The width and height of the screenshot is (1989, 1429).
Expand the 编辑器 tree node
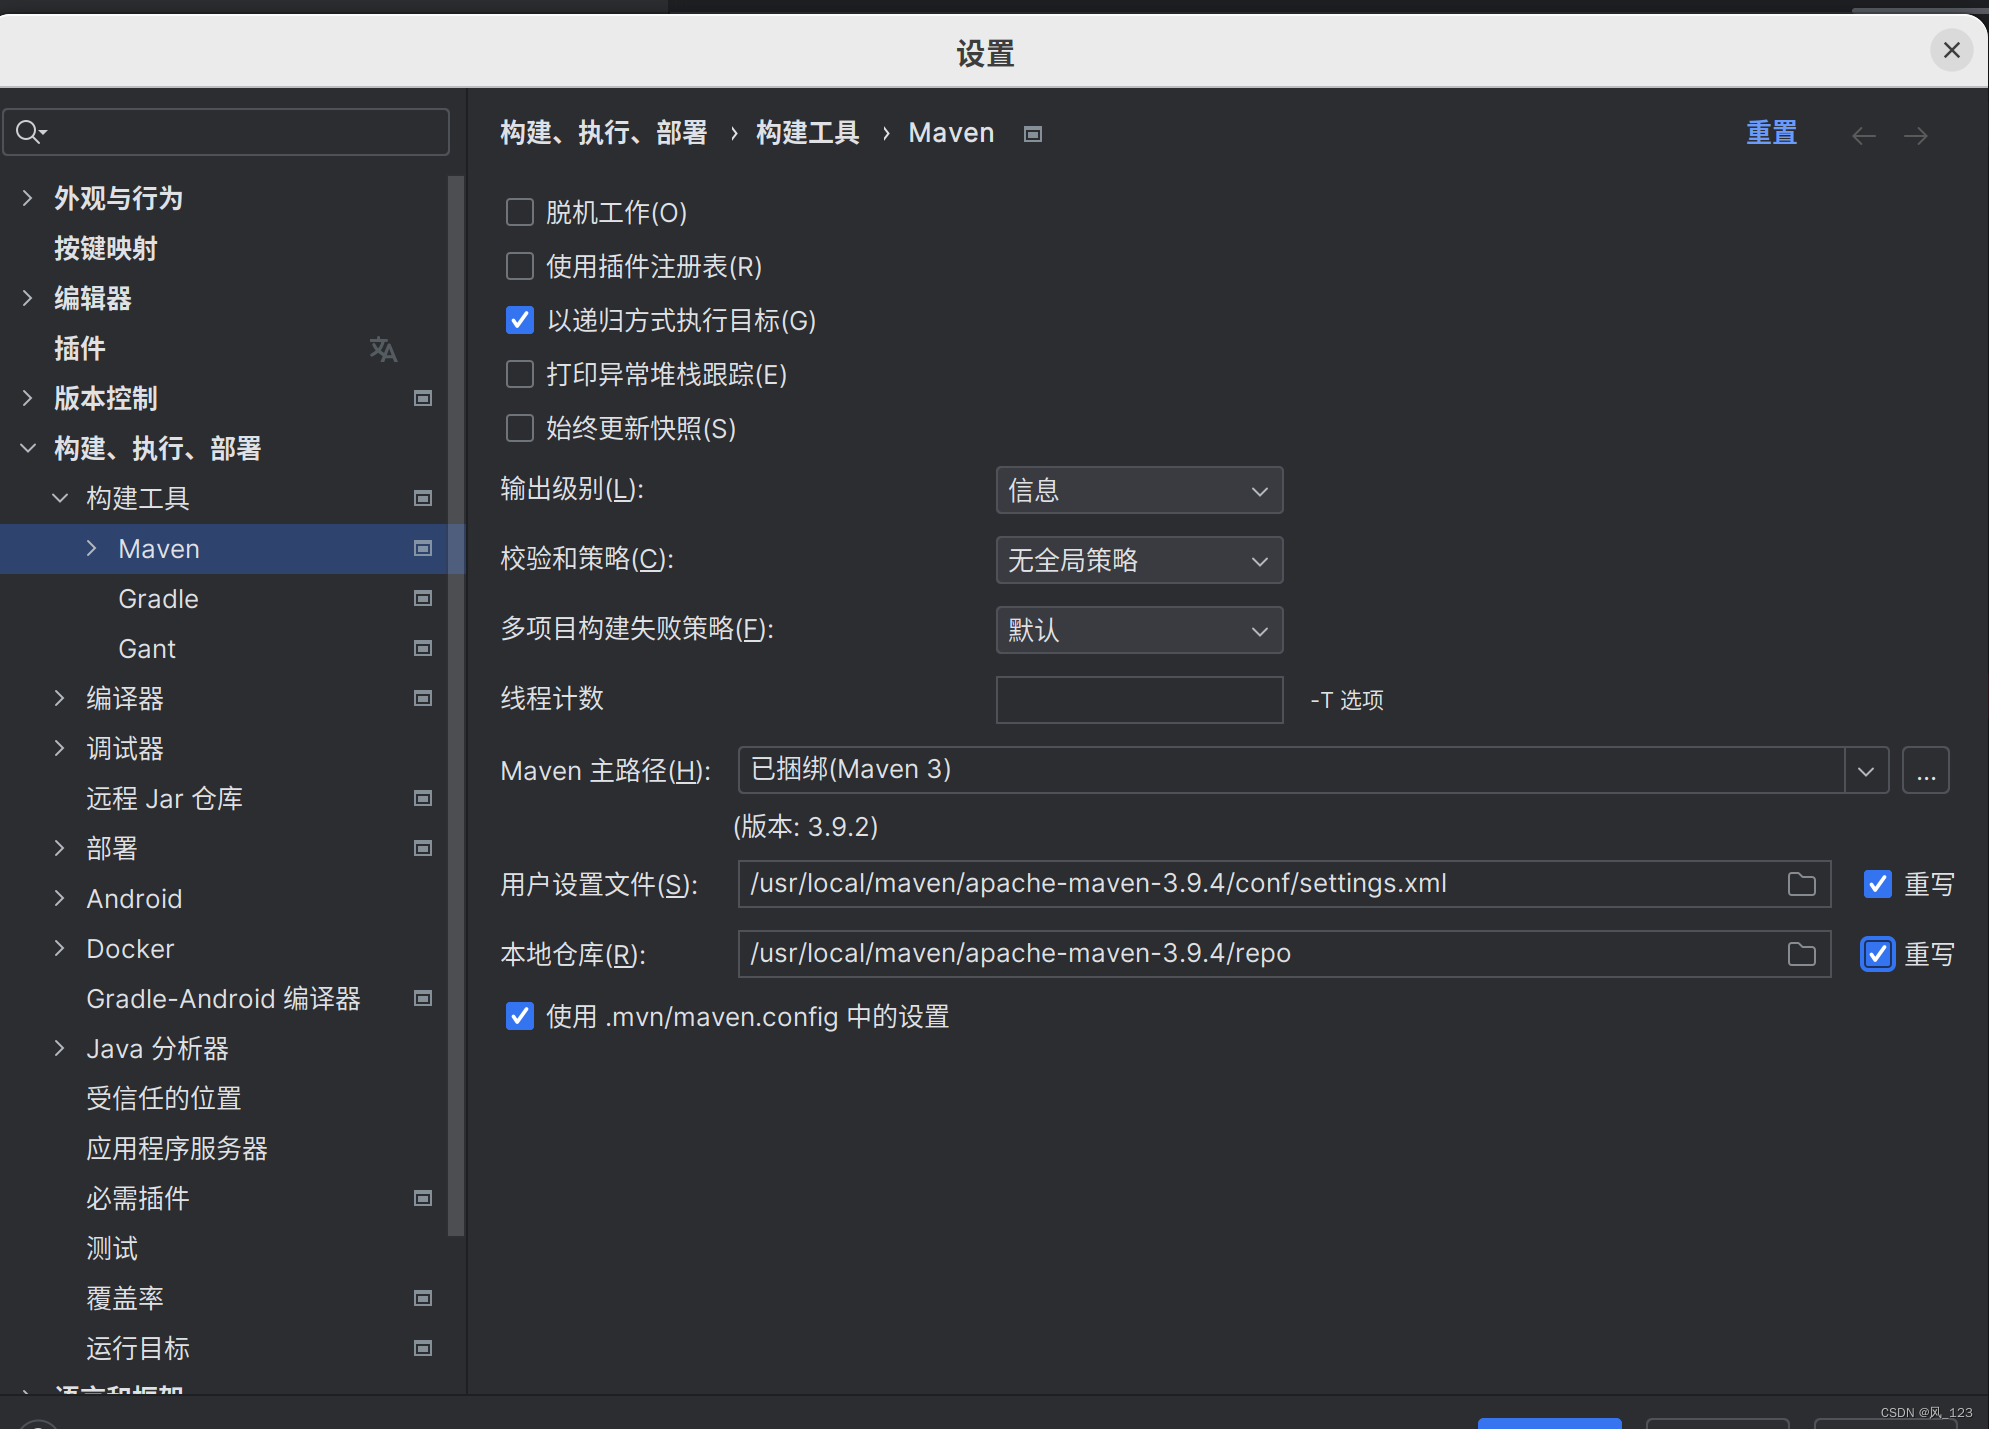(x=27, y=298)
